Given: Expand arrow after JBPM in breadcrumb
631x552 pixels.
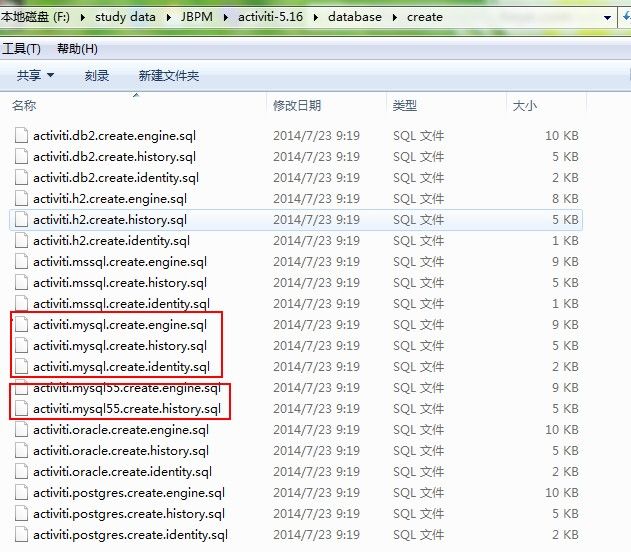Looking at the screenshot, I should click(225, 17).
